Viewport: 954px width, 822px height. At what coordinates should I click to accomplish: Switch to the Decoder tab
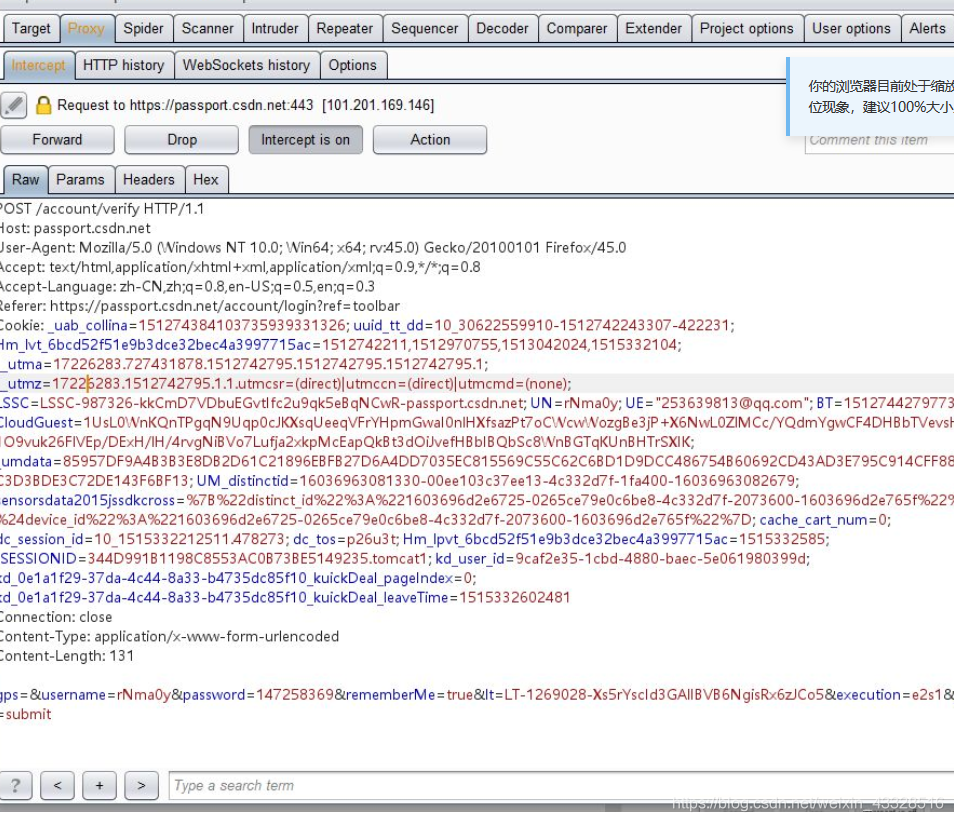tap(503, 29)
